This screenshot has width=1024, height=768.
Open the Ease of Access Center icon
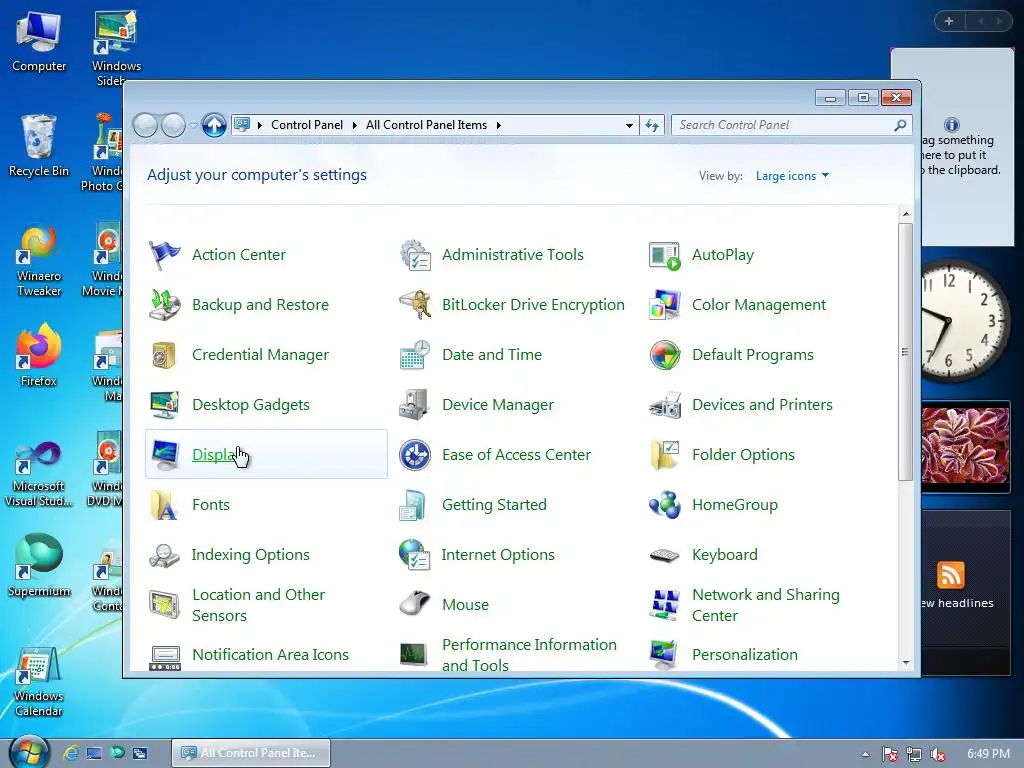(415, 455)
